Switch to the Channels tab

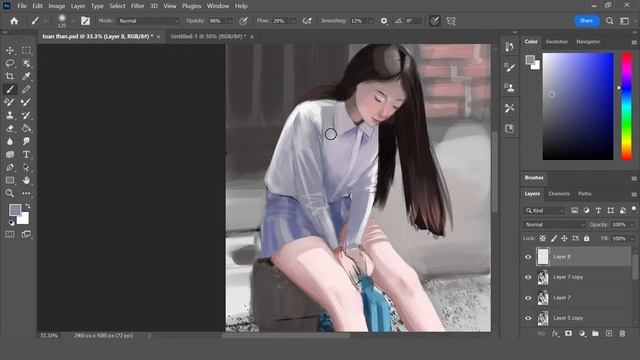tap(559, 194)
